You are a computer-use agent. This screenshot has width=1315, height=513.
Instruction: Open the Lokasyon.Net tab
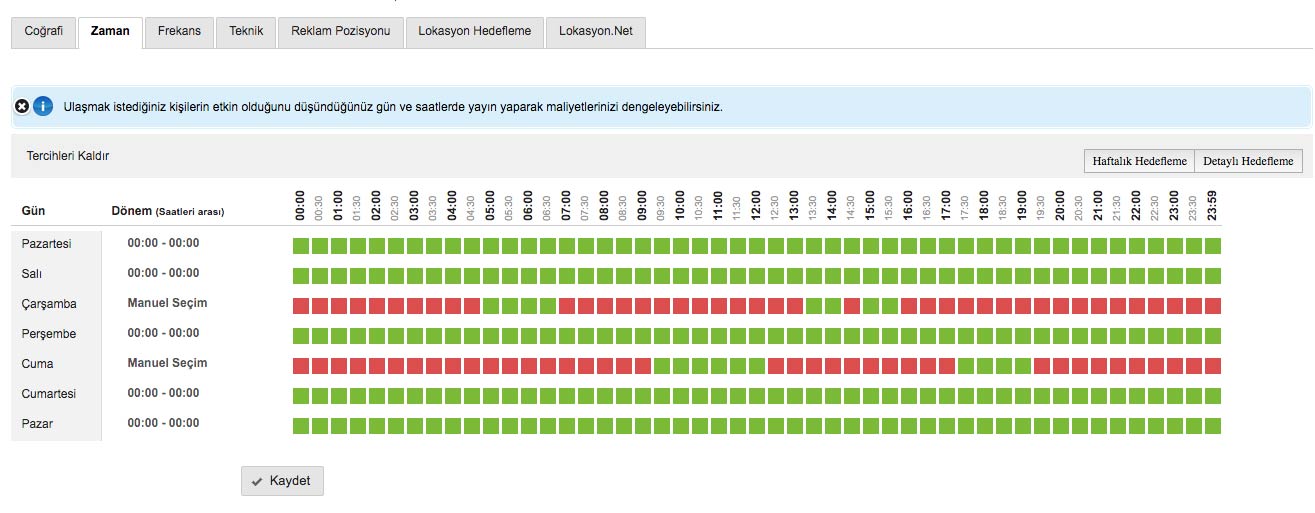(x=596, y=31)
